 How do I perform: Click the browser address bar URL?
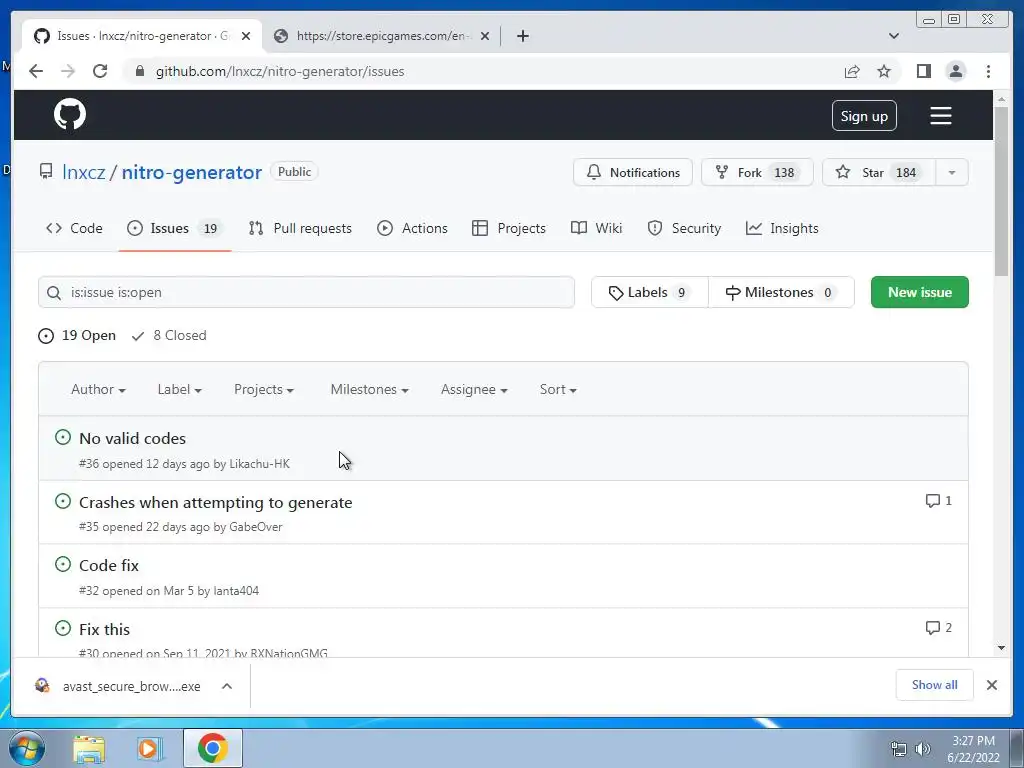pos(280,71)
